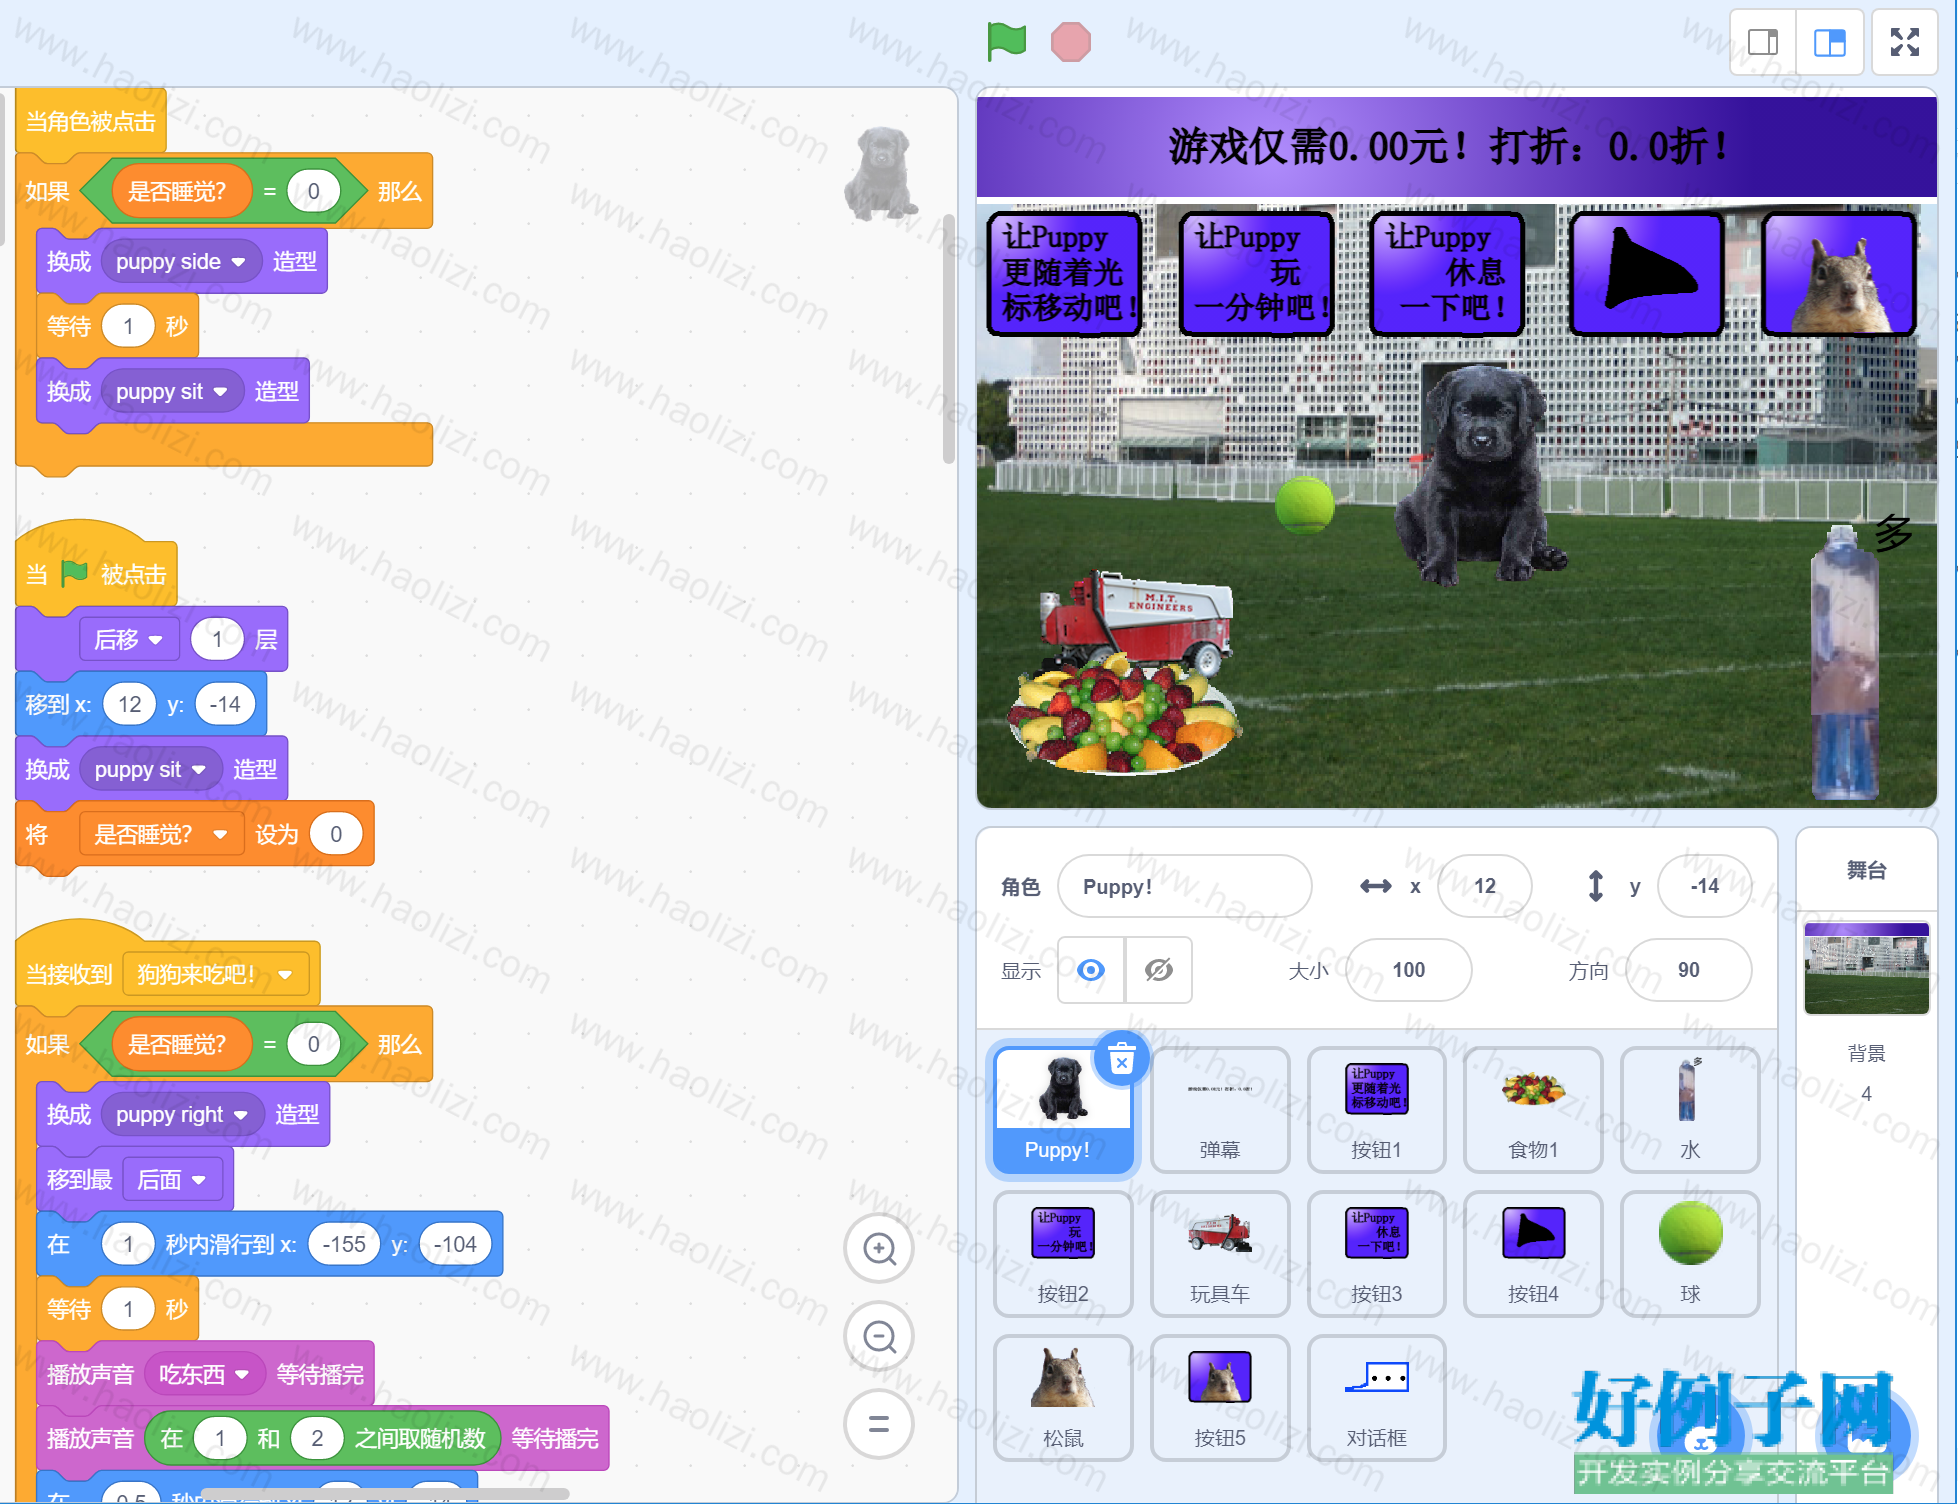This screenshot has width=1958, height=1504.
Task: Edit the 设为 value 0 field
Action: point(336,835)
